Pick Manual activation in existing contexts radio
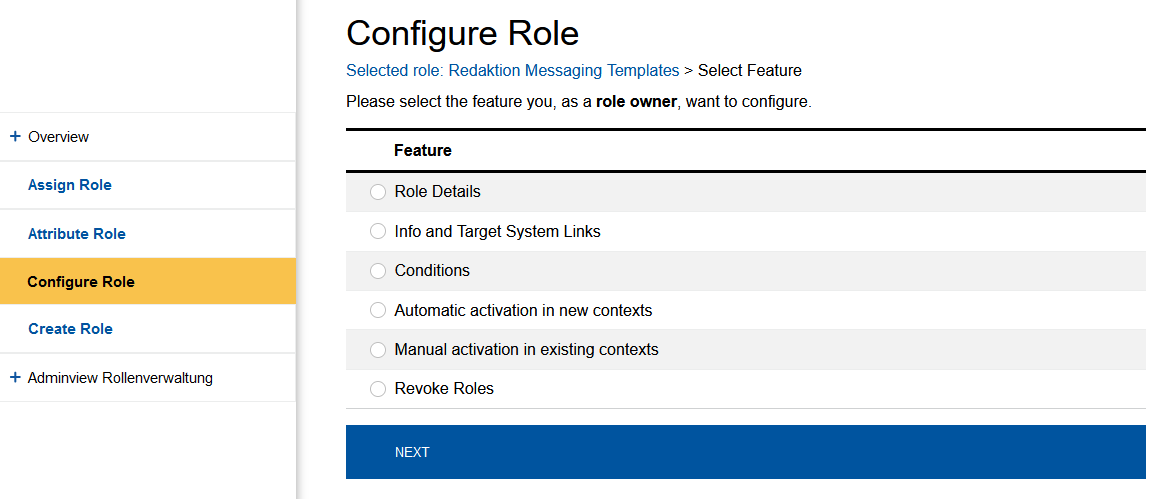 [378, 350]
